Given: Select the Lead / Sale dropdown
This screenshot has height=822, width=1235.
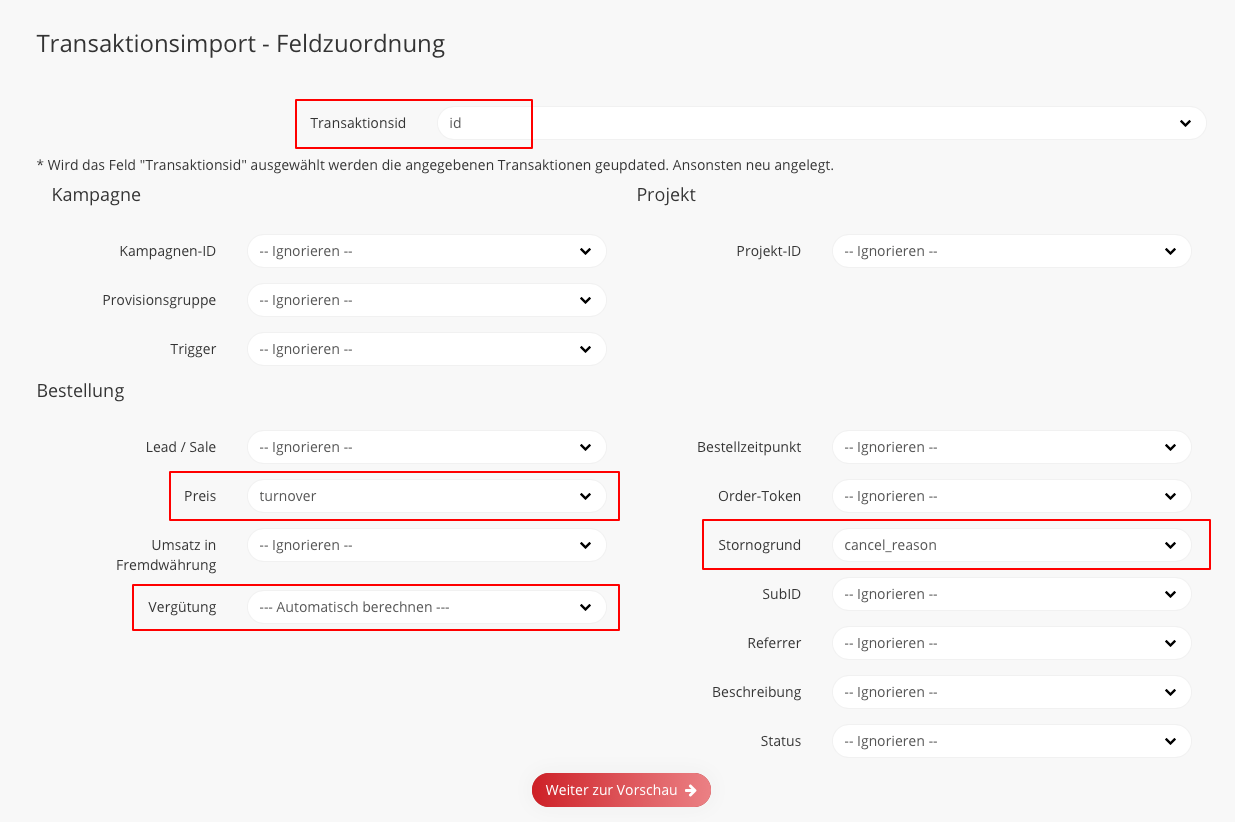Looking at the screenshot, I should click(426, 447).
